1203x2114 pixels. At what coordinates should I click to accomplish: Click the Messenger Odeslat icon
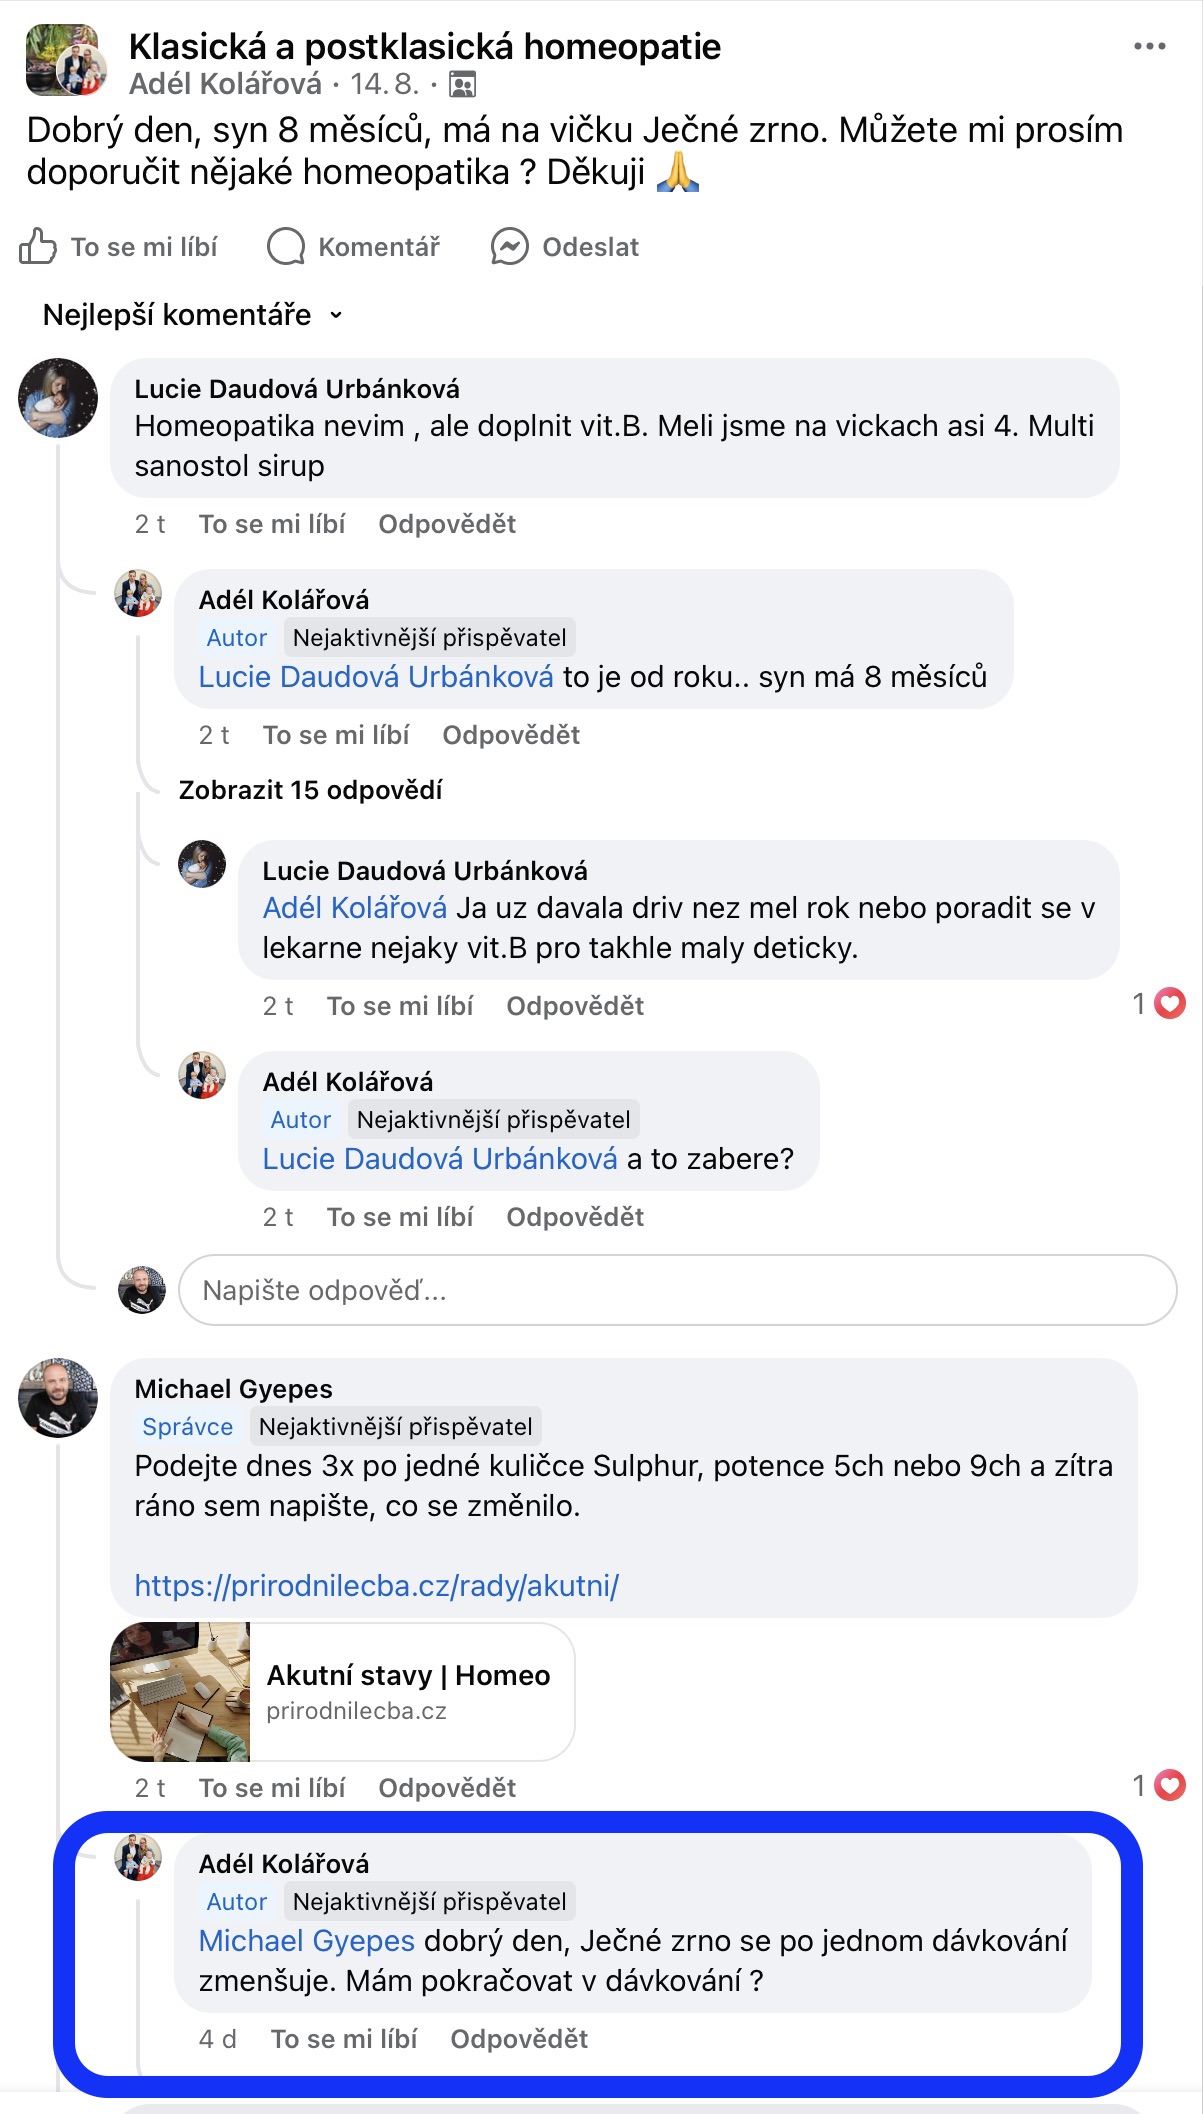coord(509,246)
